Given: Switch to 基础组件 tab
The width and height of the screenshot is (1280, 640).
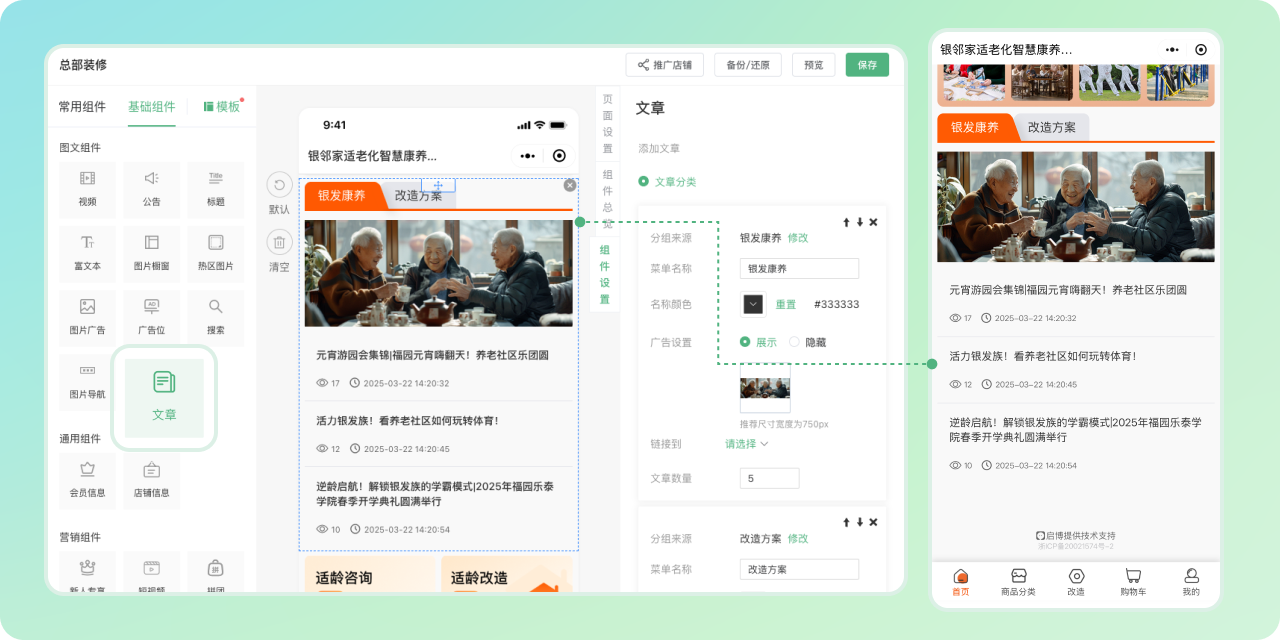Looking at the screenshot, I should tap(151, 107).
